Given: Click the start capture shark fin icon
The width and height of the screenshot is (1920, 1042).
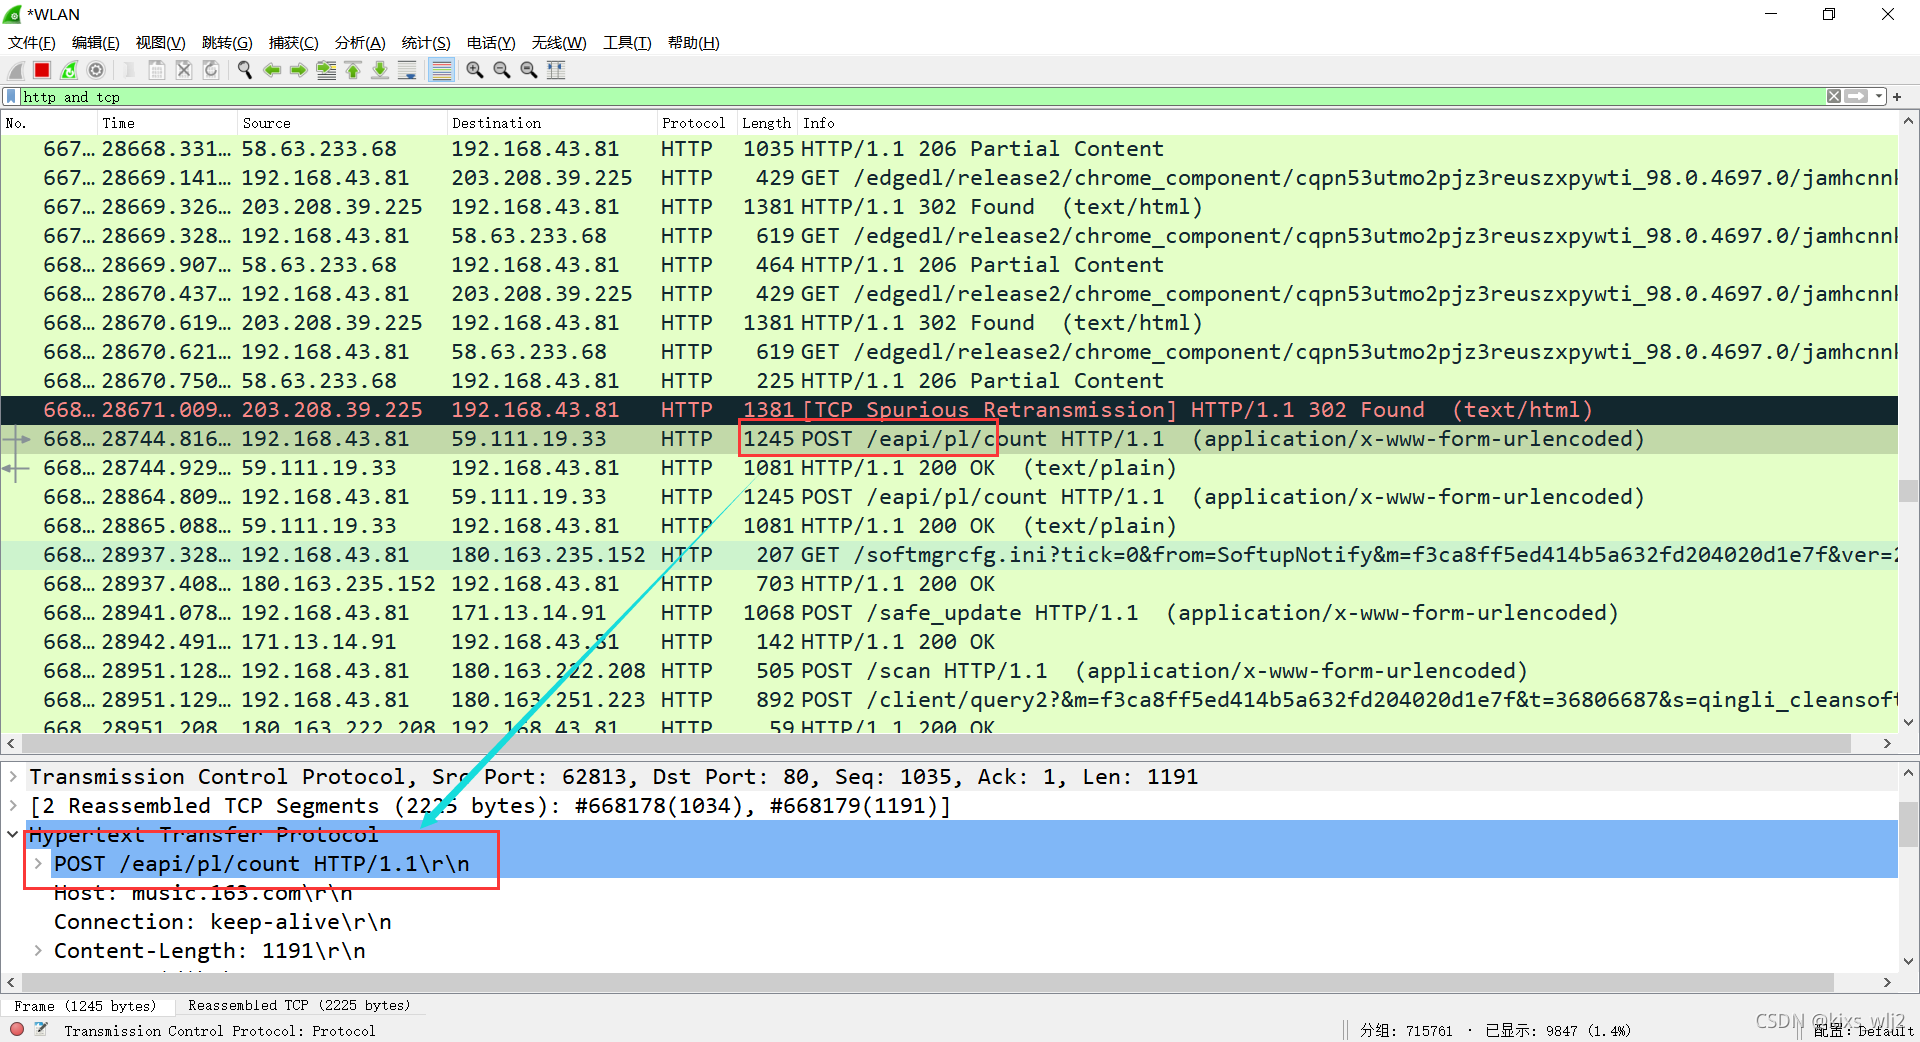Looking at the screenshot, I should coord(16,70).
